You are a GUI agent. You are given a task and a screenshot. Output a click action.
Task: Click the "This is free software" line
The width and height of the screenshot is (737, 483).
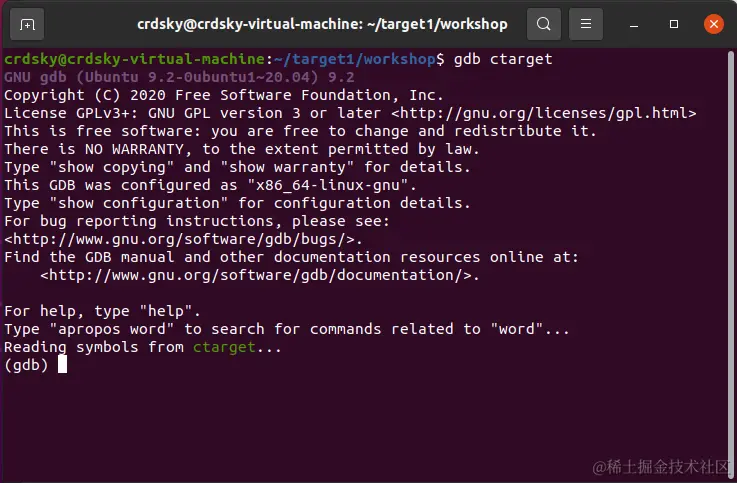click(300, 131)
